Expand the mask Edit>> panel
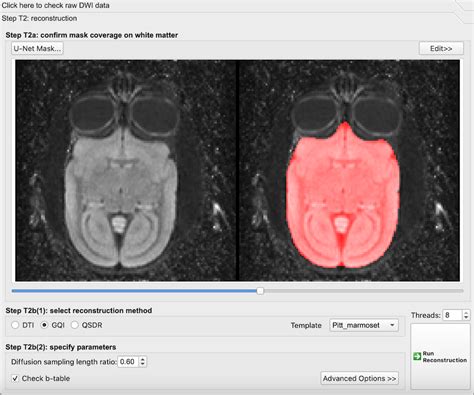The width and height of the screenshot is (474, 395). (441, 49)
